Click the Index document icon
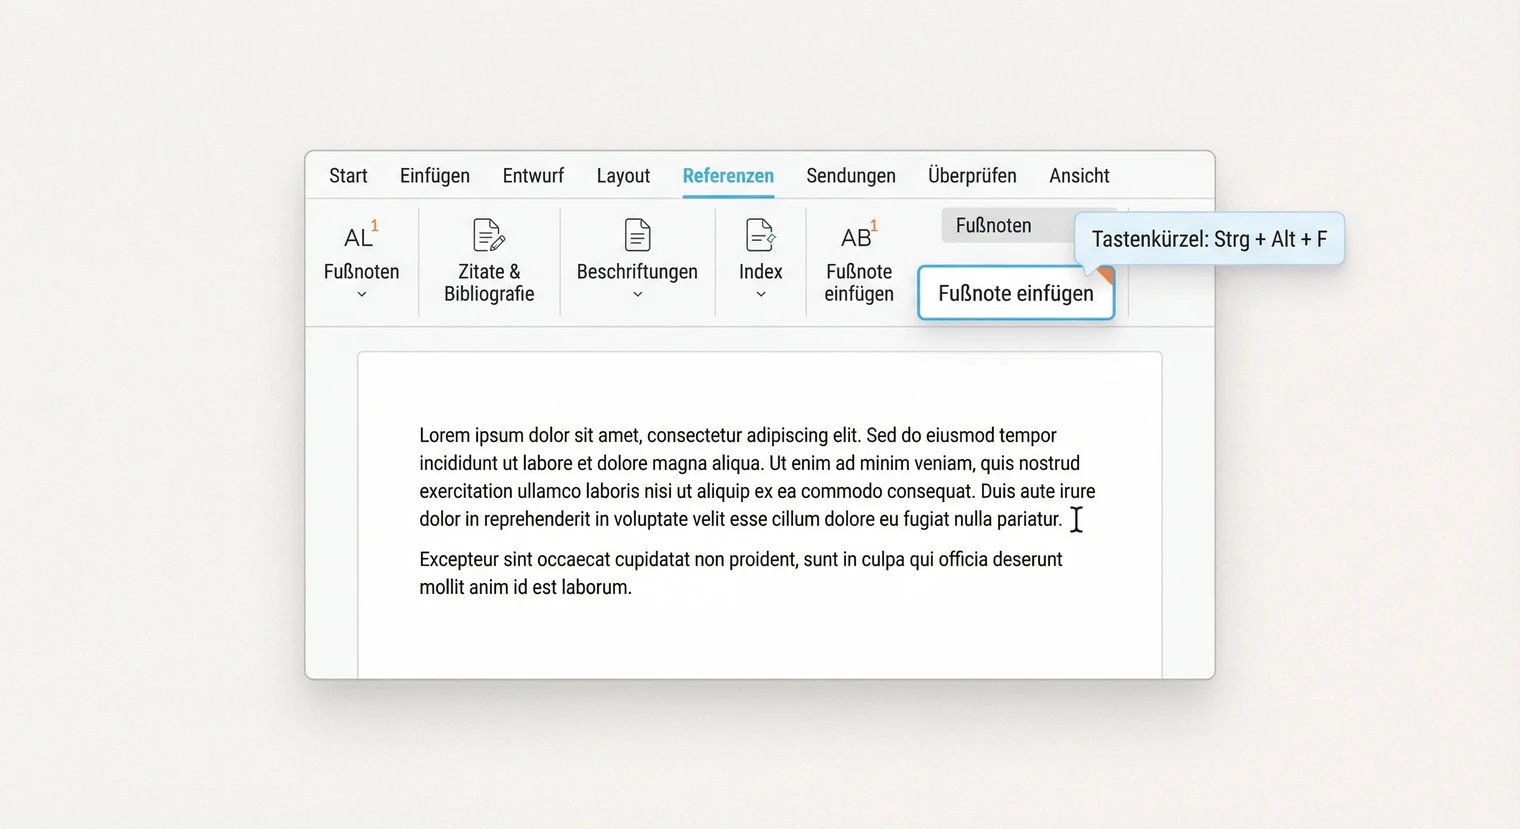1520x829 pixels. pos(760,236)
